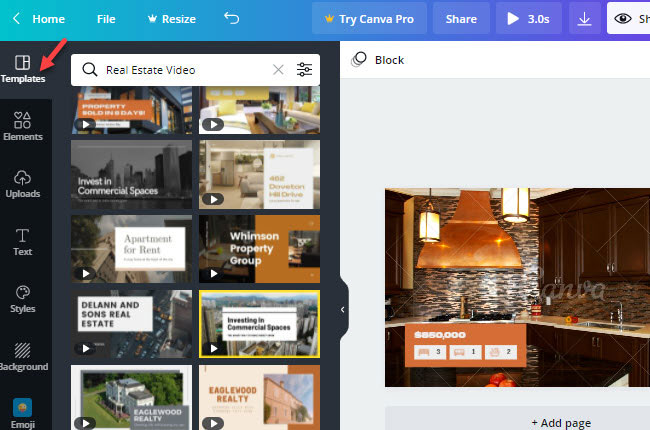
Task: Play Delann and Sons template preview
Action: (85, 348)
